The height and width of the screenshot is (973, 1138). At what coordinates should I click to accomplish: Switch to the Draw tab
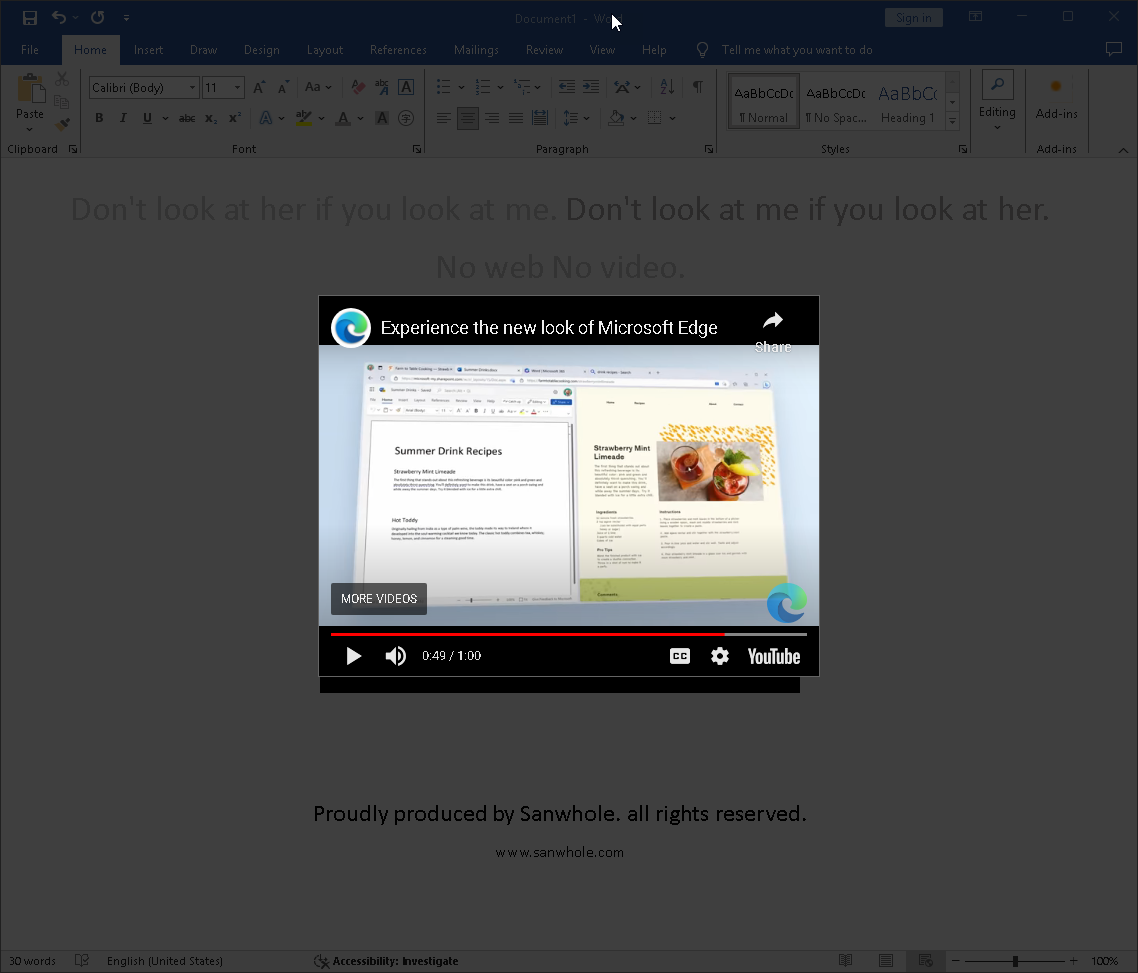pos(203,50)
